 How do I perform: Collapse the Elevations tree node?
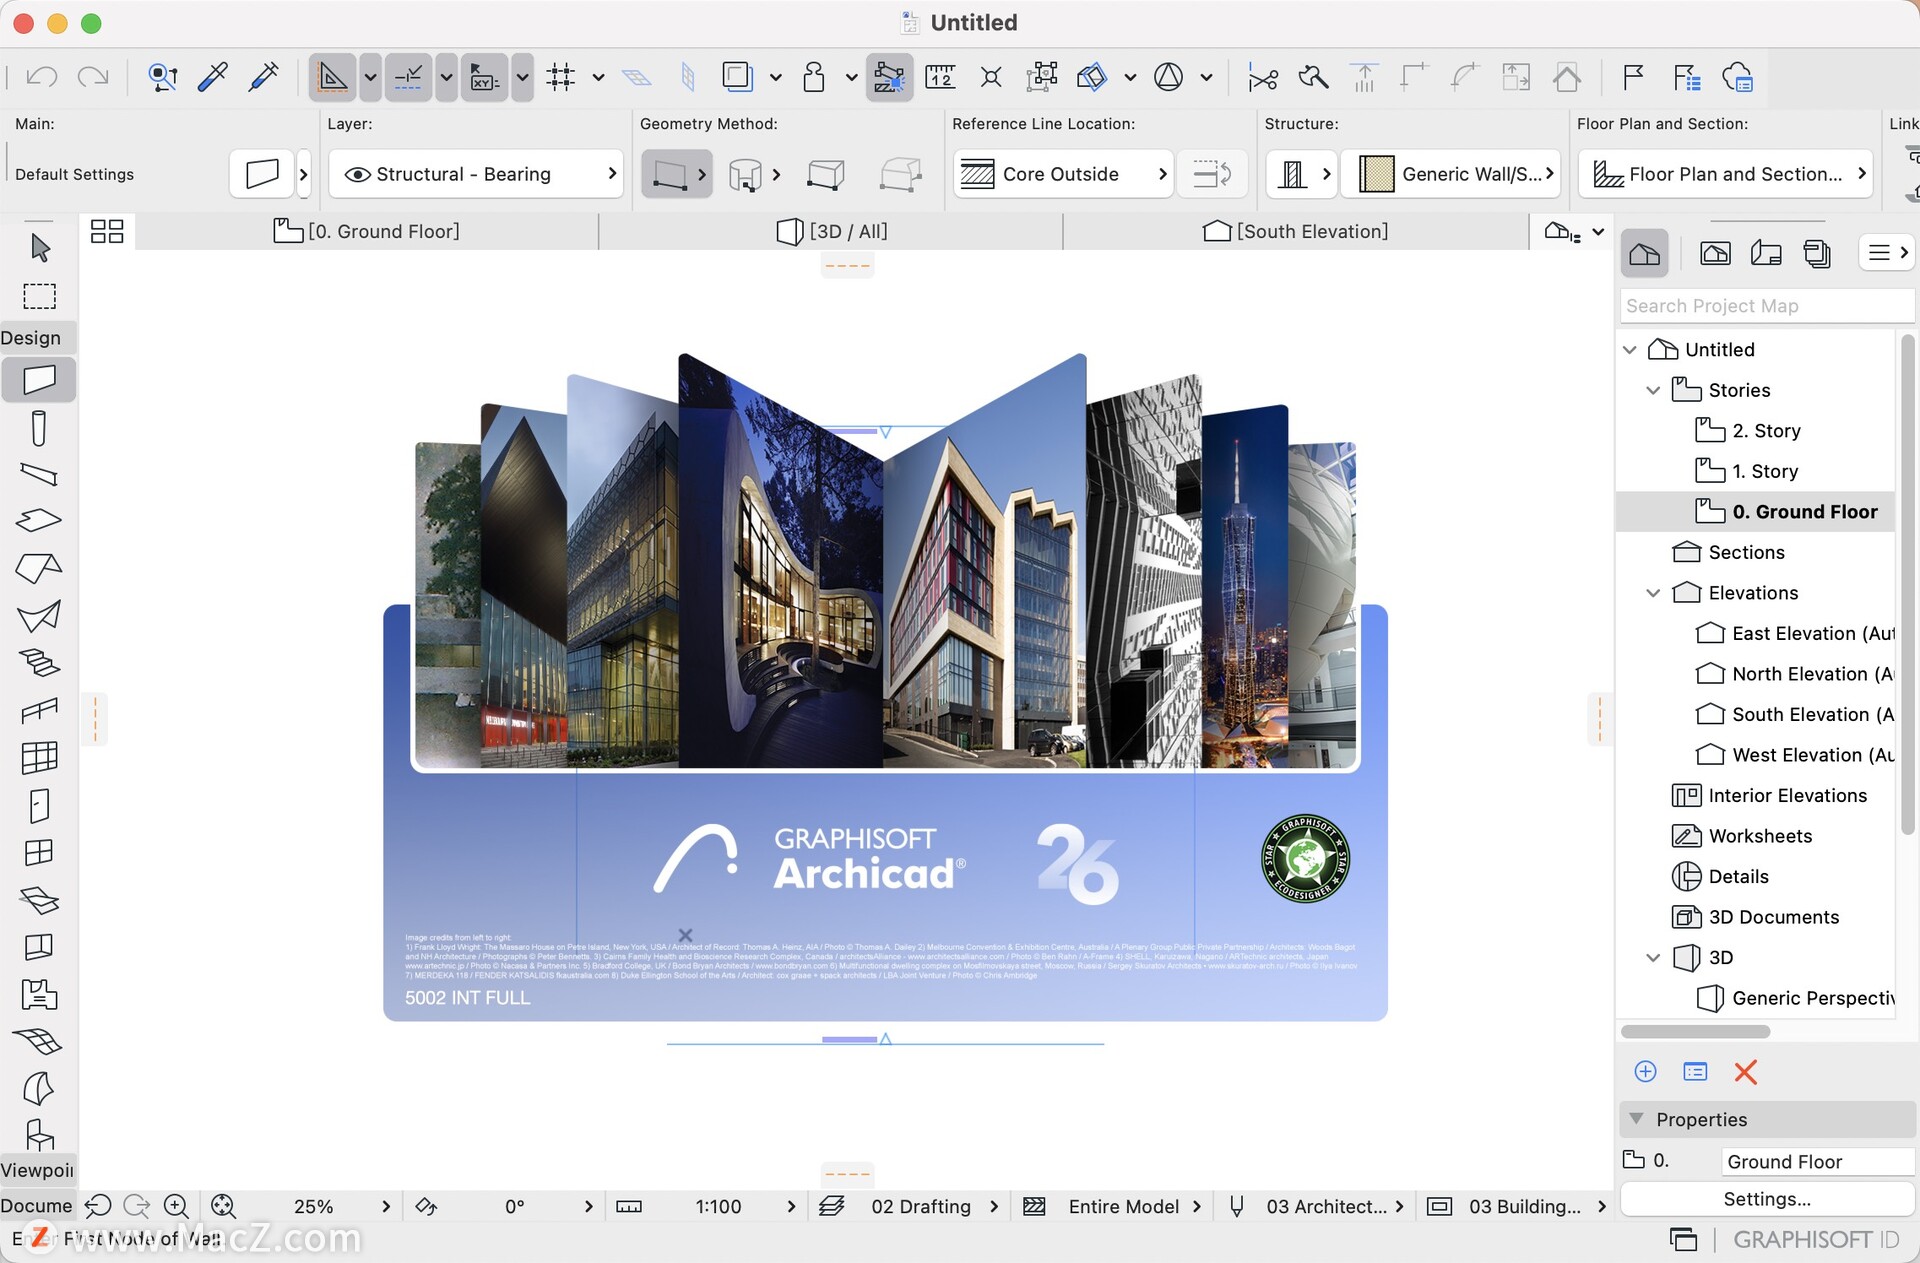(x=1653, y=593)
